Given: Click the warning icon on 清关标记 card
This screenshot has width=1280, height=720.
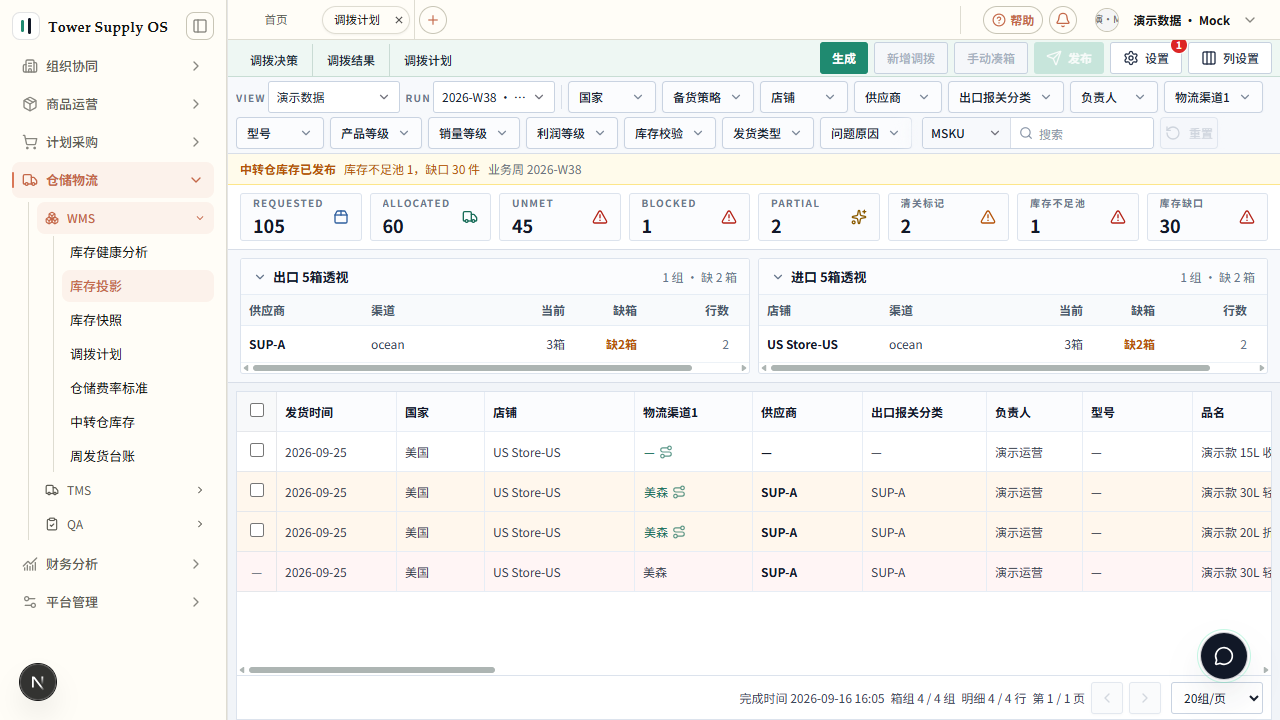Looking at the screenshot, I should click(988, 217).
